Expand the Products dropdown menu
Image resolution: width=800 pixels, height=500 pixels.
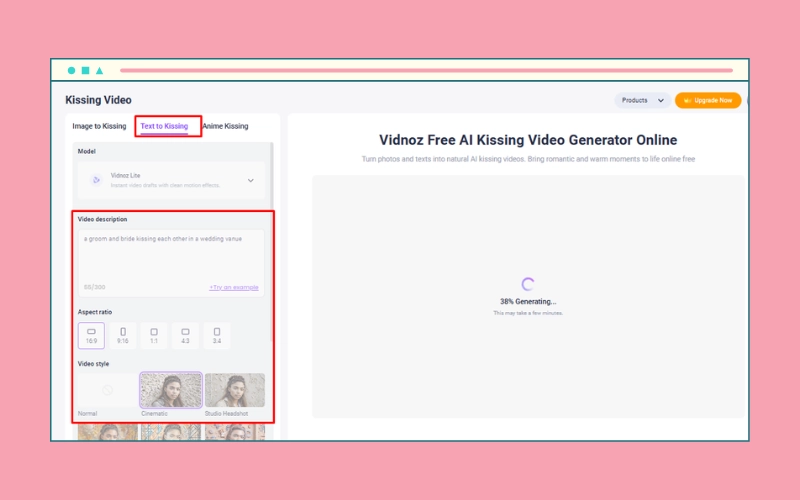[643, 100]
